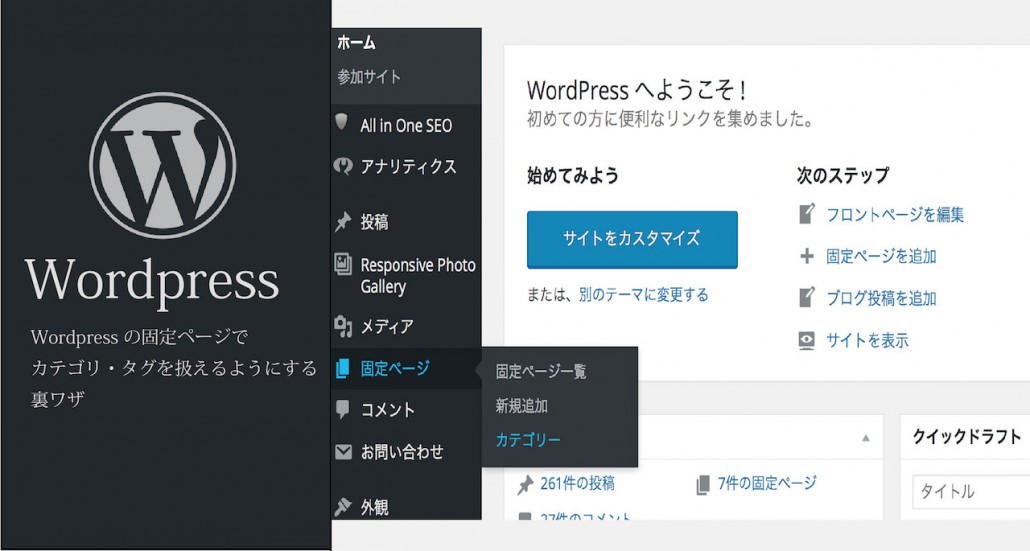Click the 始めてみよう heading

(x=573, y=175)
